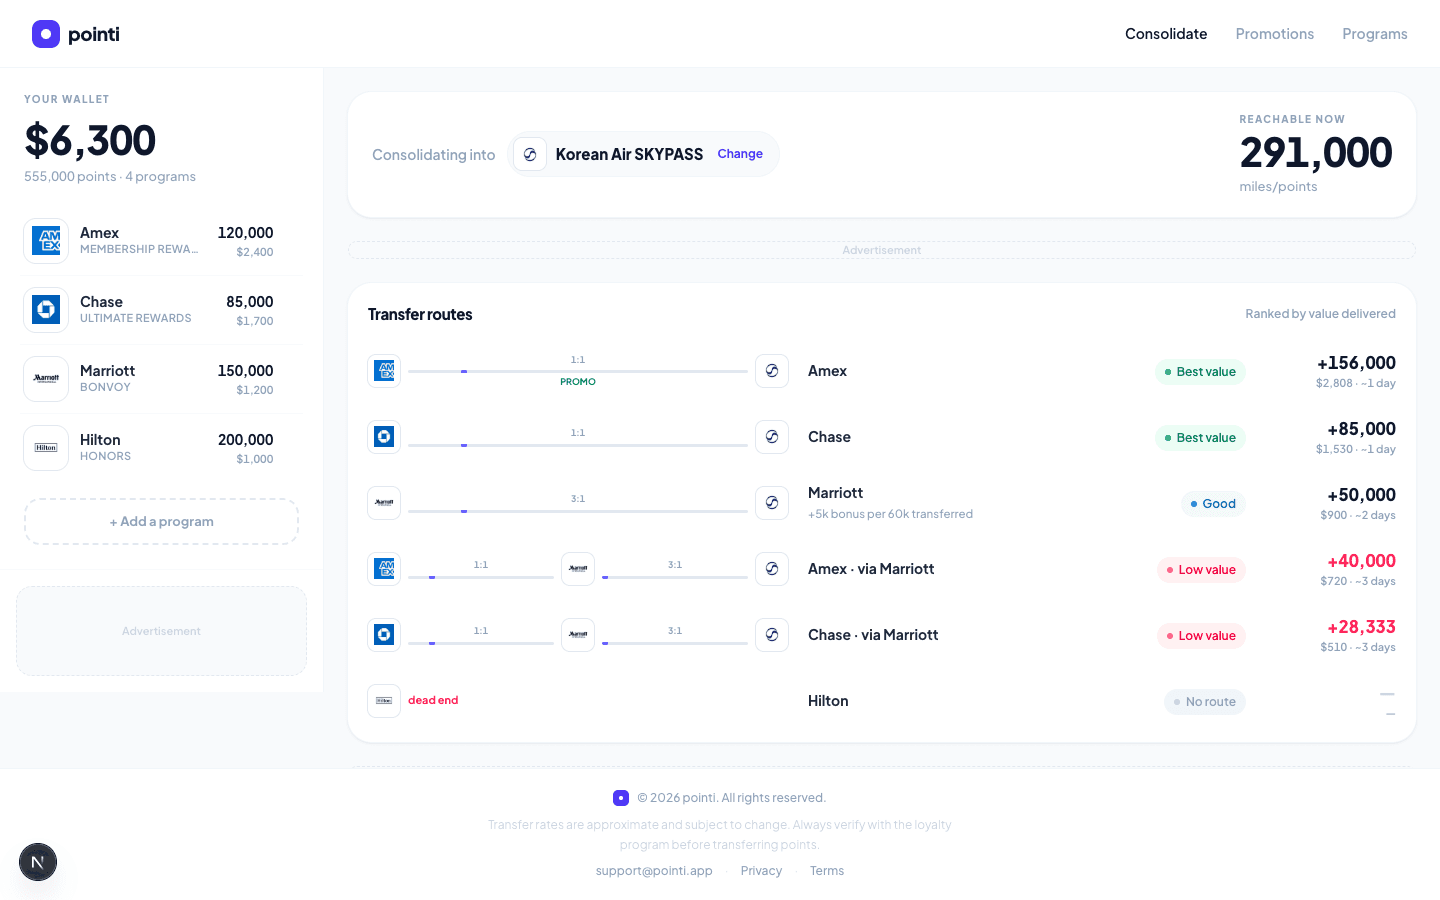Click the Korean Air SKYPASS icon beside Change
Screen dimensions: 1440x900
[530, 154]
